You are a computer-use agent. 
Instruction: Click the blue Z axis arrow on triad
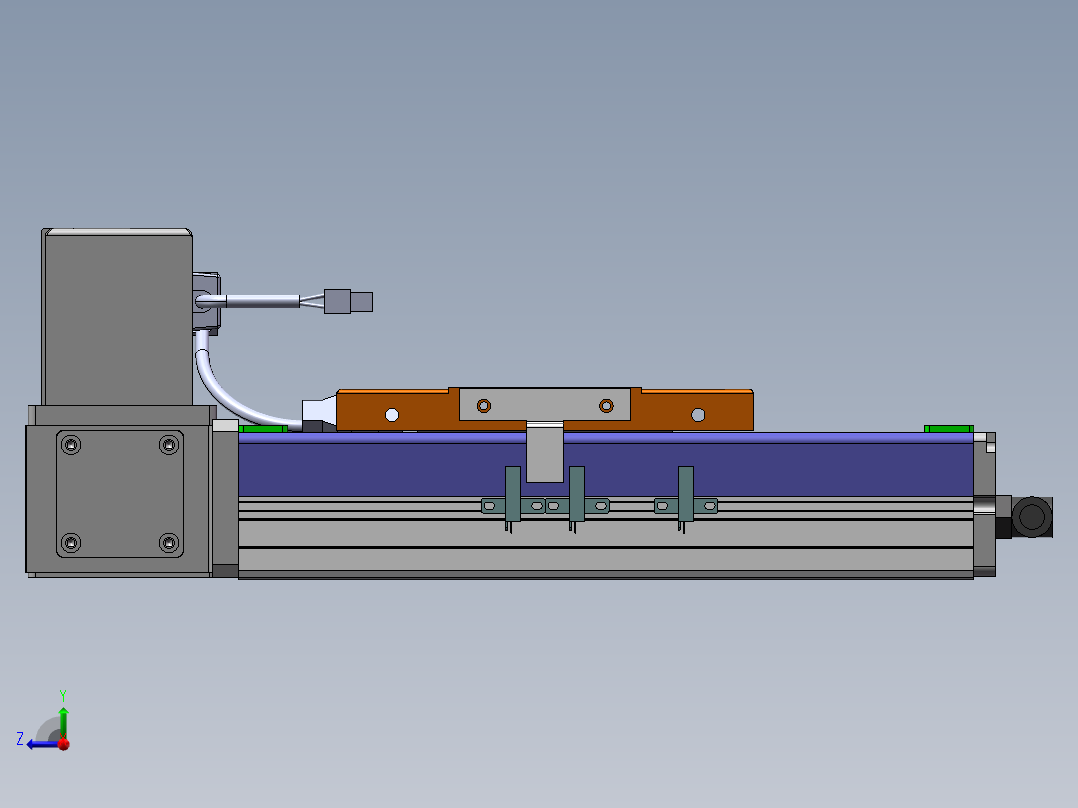point(38,743)
